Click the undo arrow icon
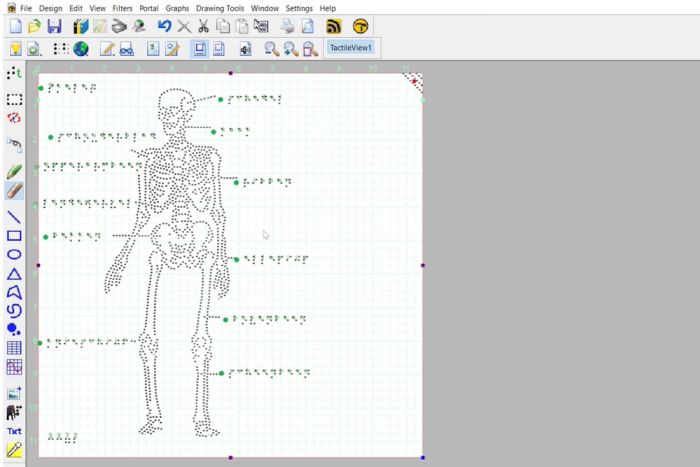700x467 pixels. coord(164,26)
